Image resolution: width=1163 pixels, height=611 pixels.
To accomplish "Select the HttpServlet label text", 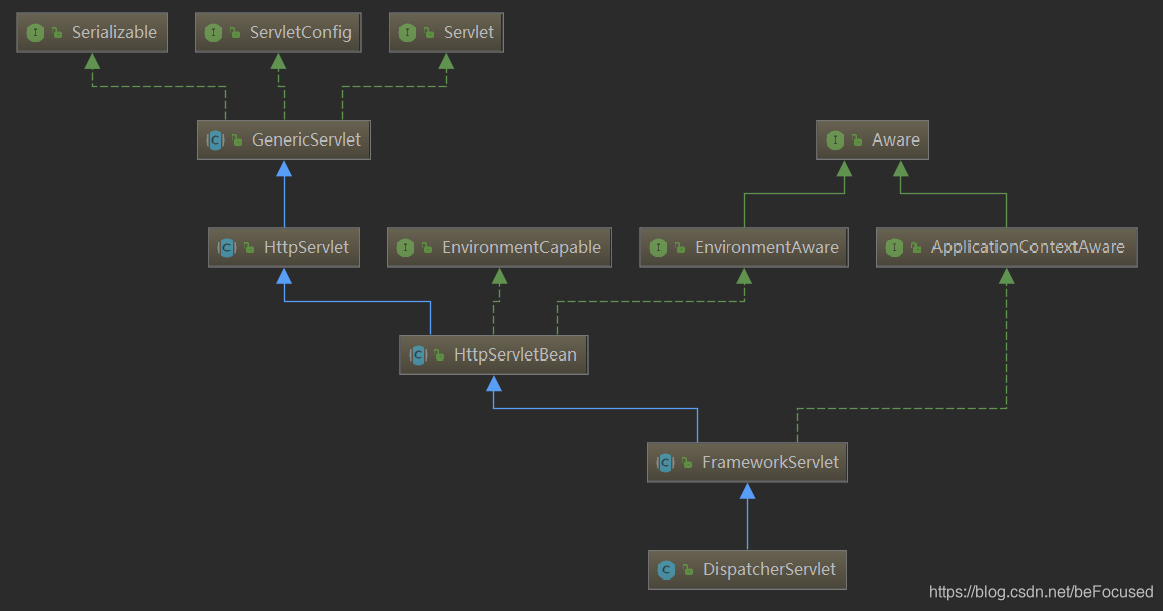I will point(306,248).
